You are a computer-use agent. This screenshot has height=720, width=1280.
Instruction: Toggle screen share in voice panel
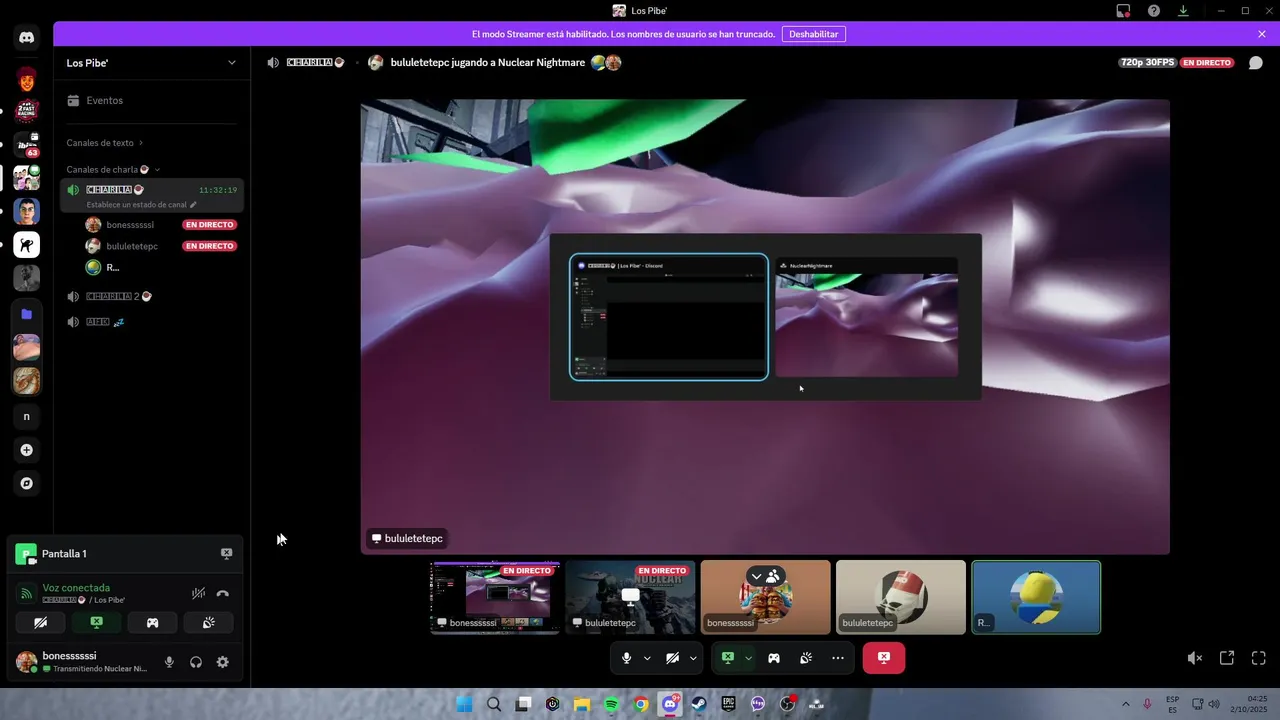pyautogui.click(x=96, y=622)
